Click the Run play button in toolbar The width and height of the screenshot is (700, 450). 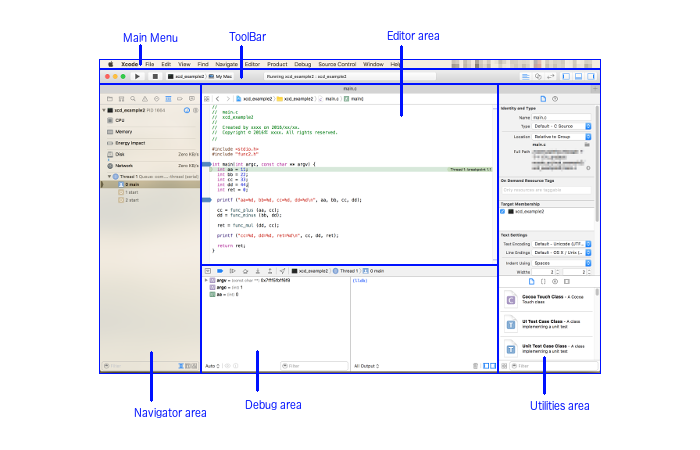click(137, 76)
